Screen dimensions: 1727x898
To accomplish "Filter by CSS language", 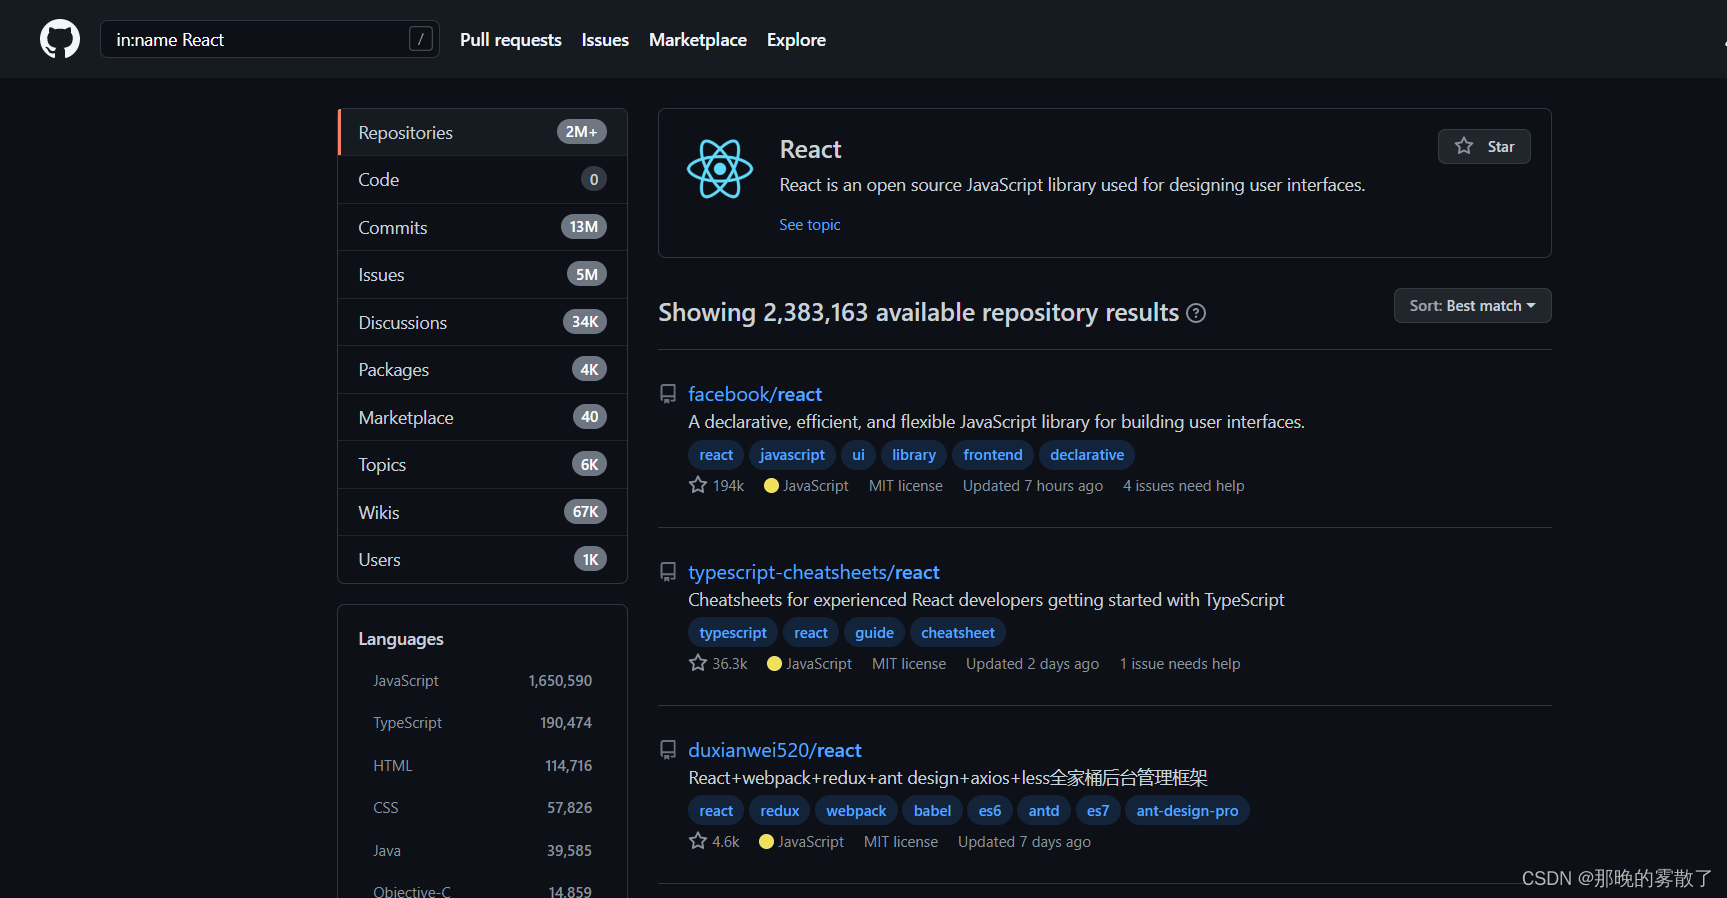I will tap(482, 808).
